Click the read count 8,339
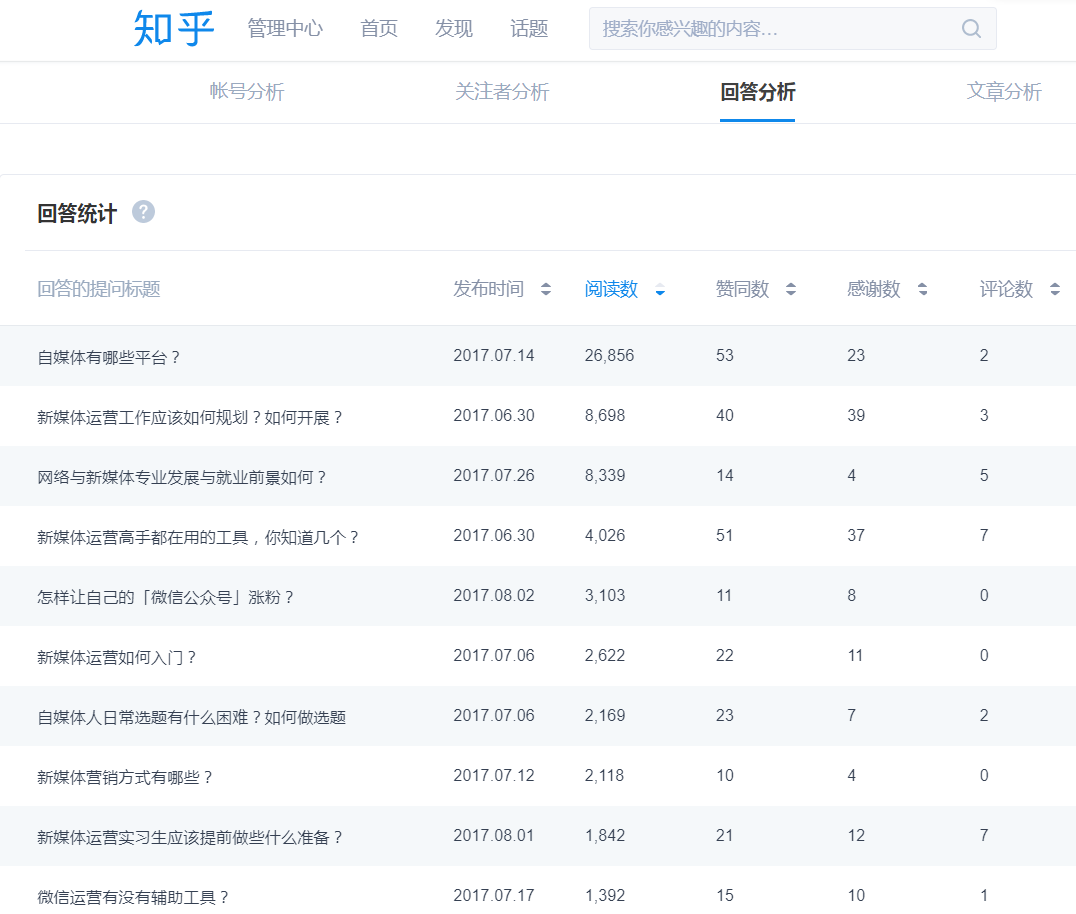Viewport: 1076px width, 914px height. (x=605, y=476)
